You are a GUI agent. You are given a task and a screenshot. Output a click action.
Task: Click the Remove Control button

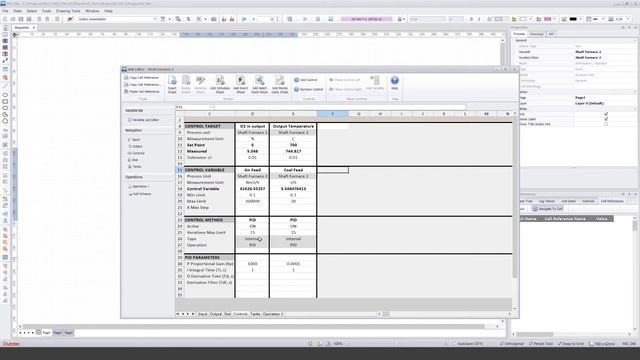309,89
